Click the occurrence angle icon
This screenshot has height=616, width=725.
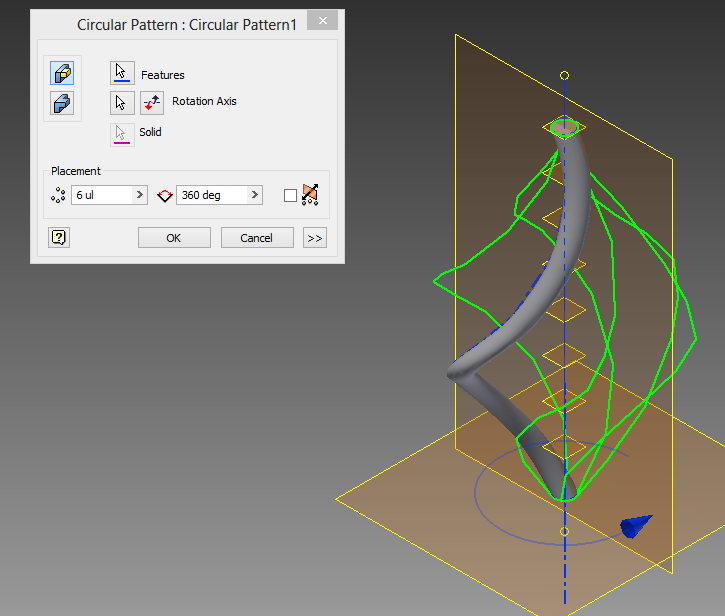click(x=165, y=196)
